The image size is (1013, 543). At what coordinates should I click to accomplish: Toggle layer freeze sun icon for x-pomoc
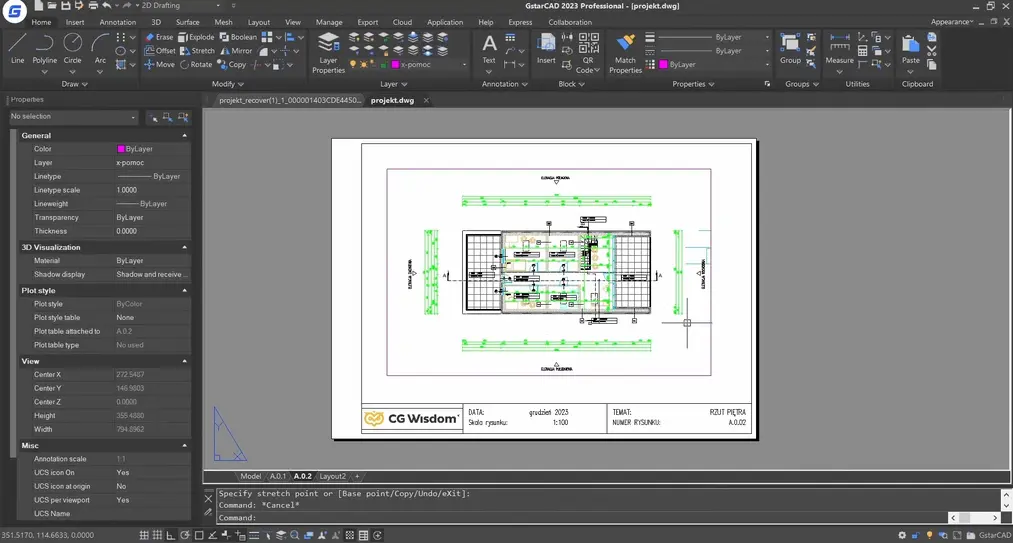point(364,65)
